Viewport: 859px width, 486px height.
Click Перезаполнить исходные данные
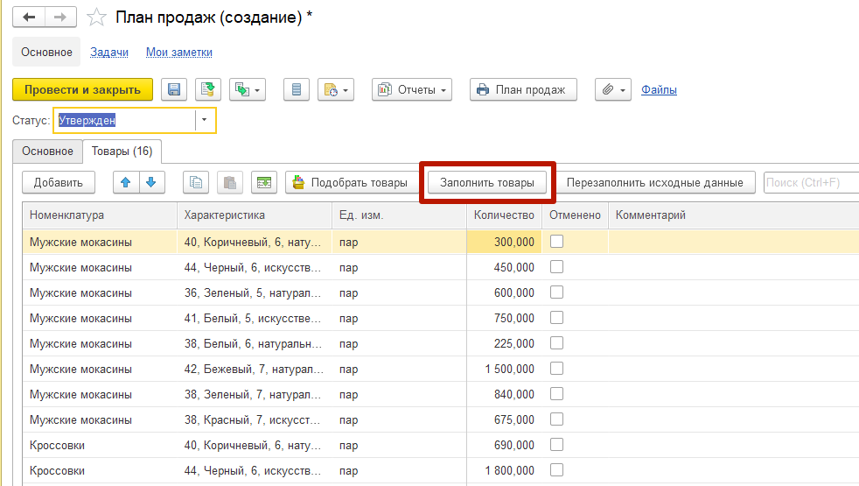655,182
